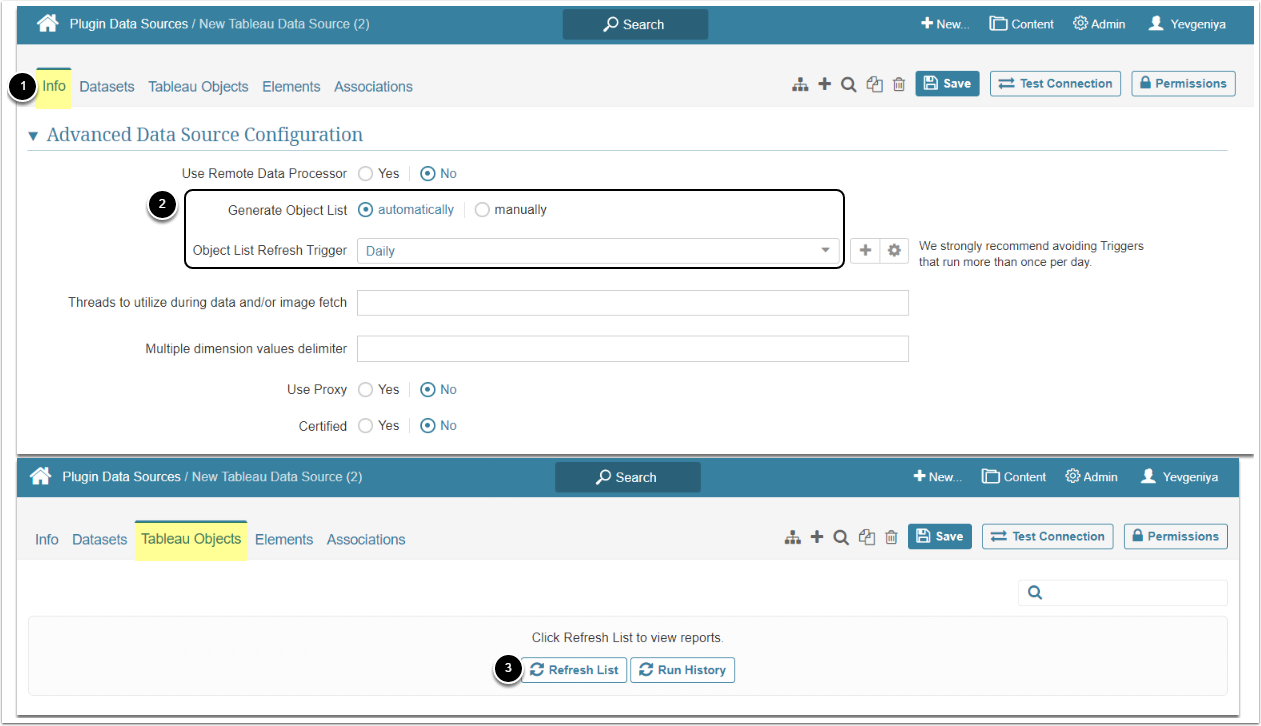This screenshot has width=1261, height=726.
Task: Click magnifier icon in top window toolbar
Action: [848, 85]
